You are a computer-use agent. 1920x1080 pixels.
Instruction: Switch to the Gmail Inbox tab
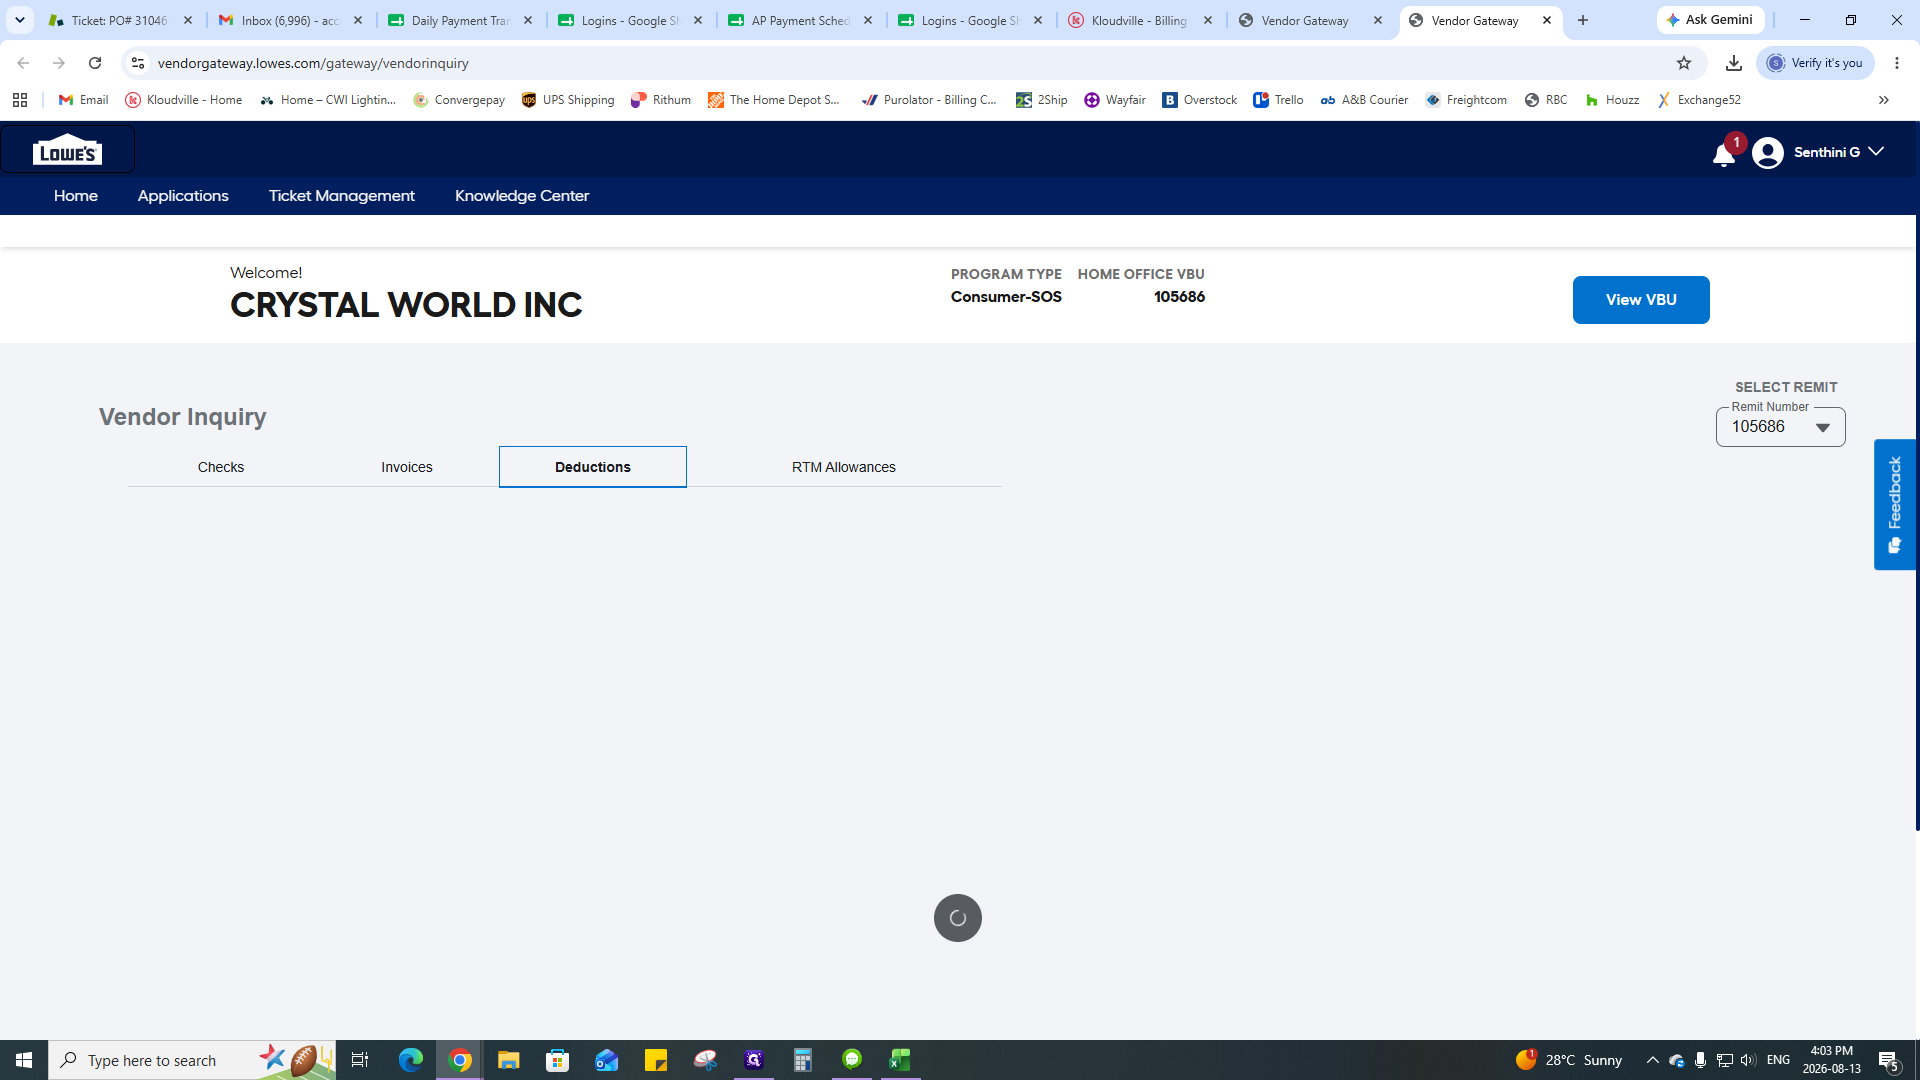coord(290,20)
